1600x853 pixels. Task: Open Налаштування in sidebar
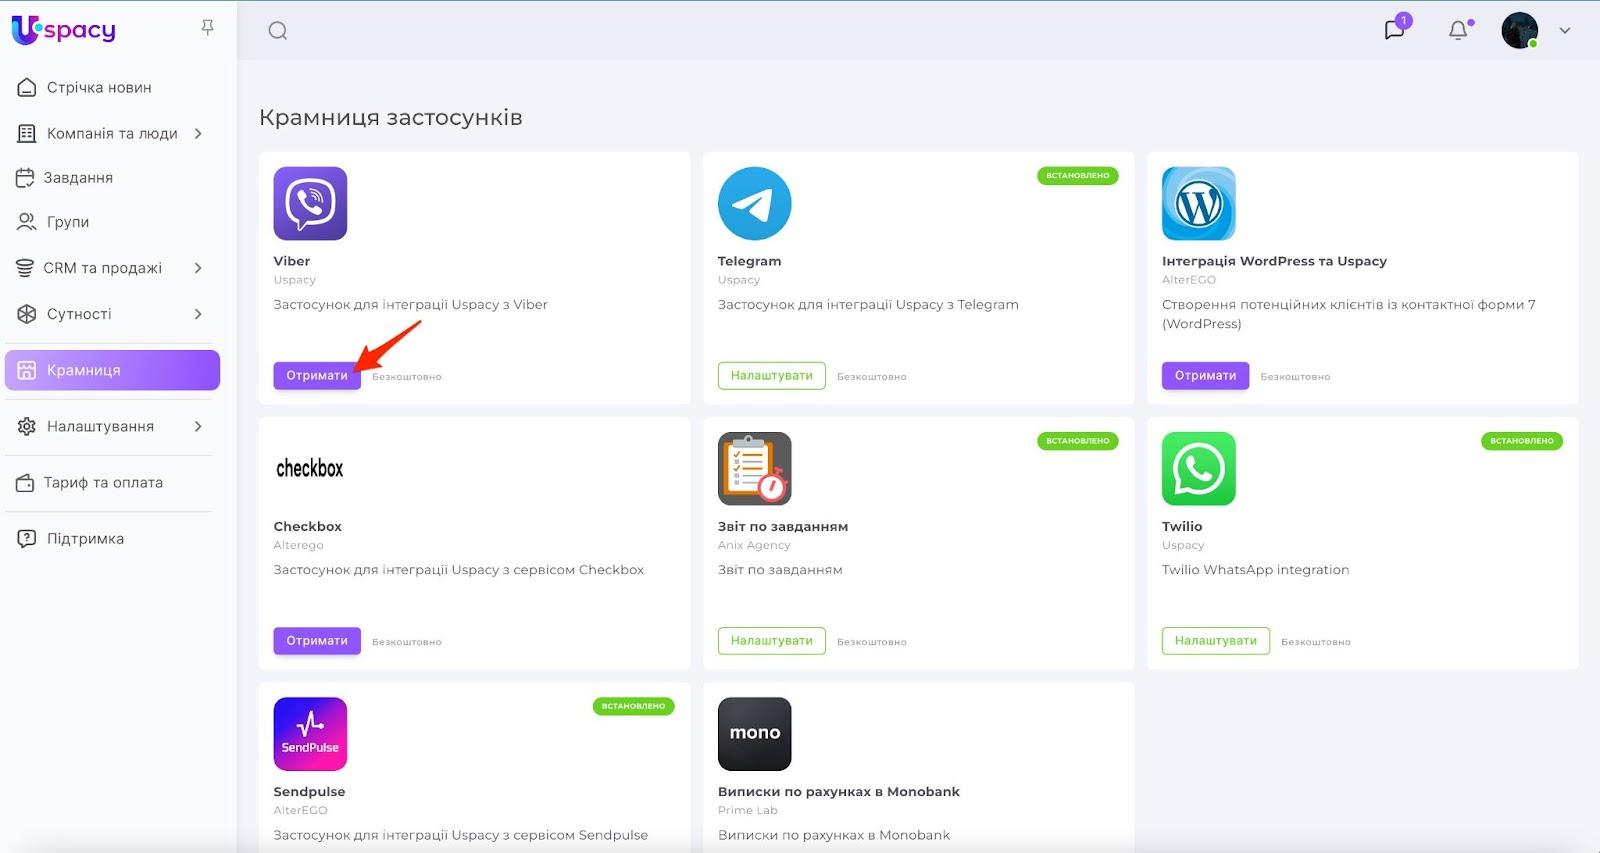pyautogui.click(x=100, y=426)
